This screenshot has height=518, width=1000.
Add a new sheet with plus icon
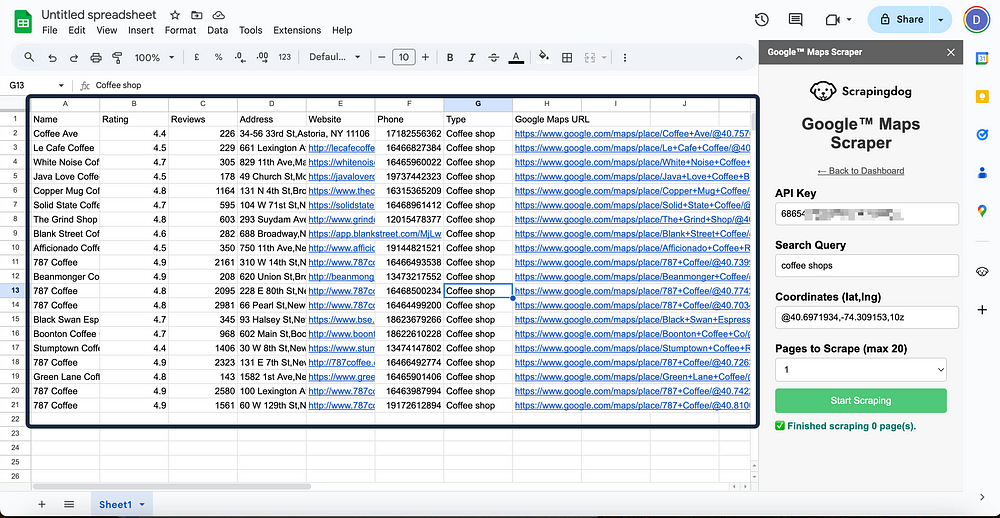(41, 504)
